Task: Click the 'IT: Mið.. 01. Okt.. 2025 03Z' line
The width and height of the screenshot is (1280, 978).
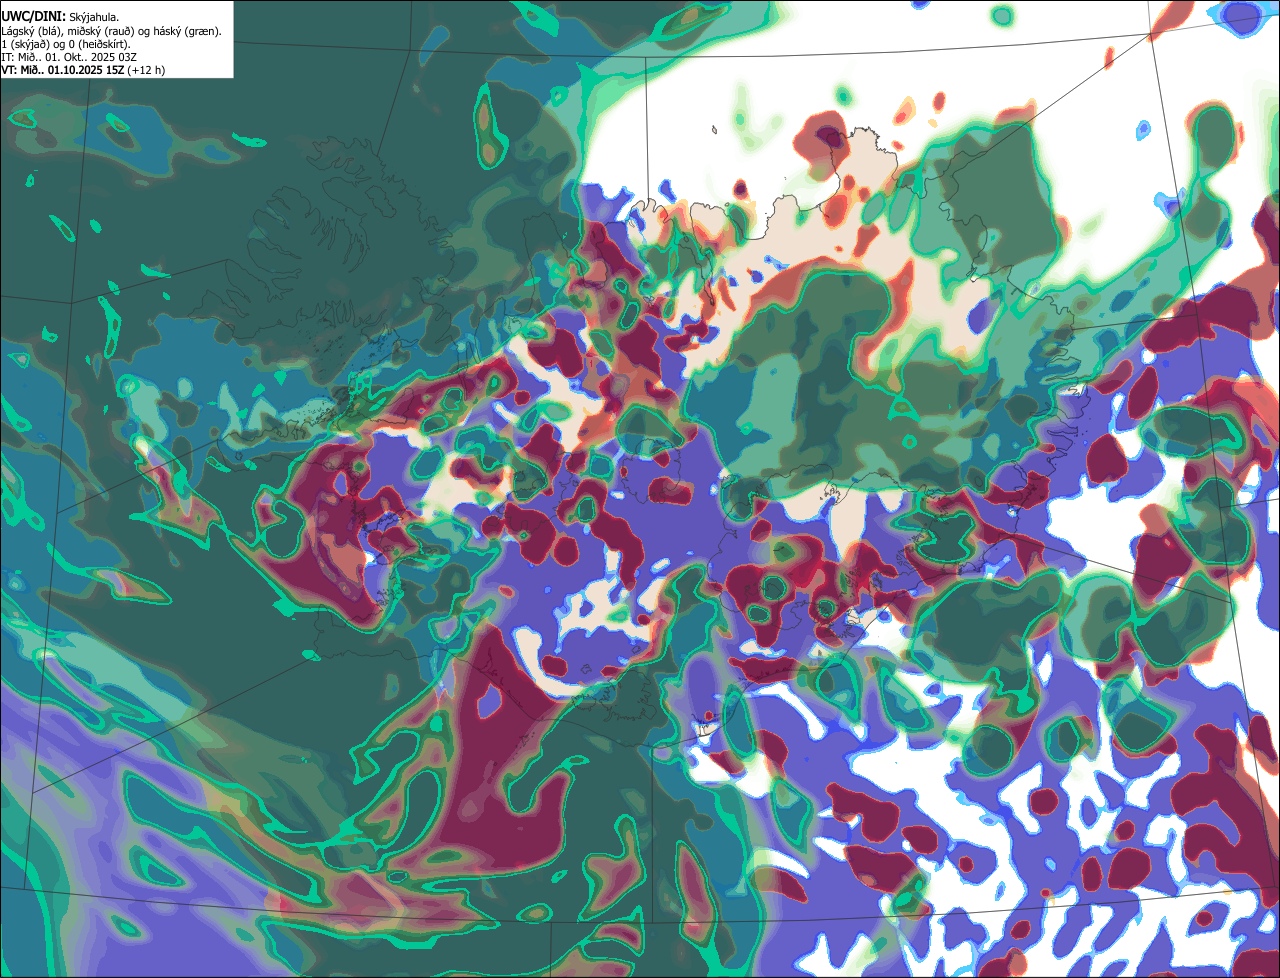Action: point(69,57)
